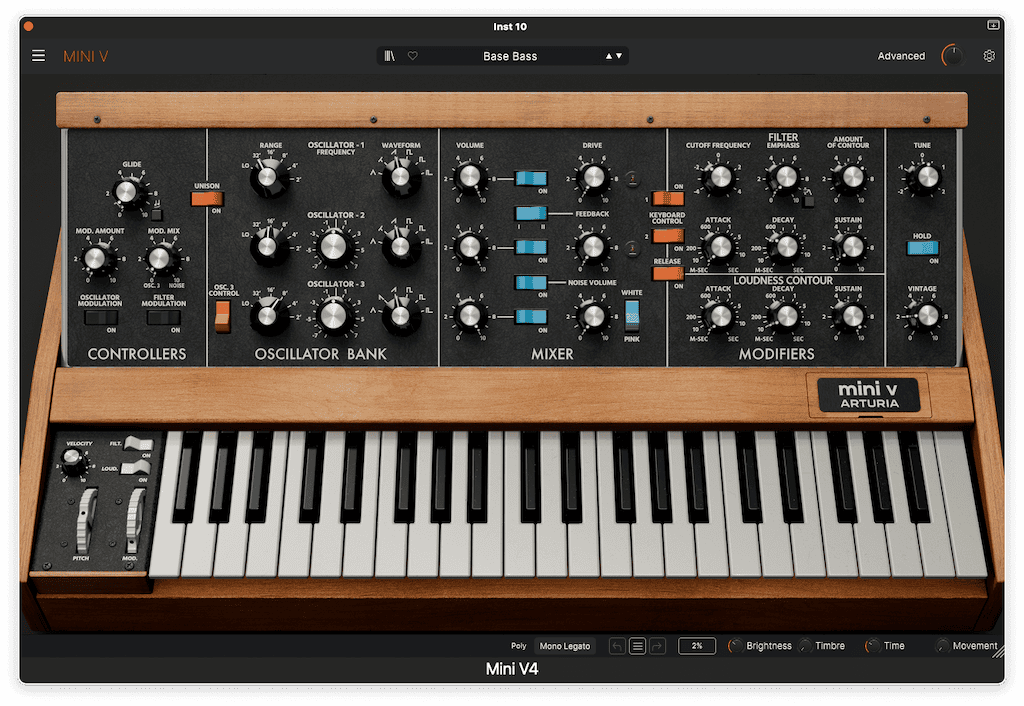Open the Mono Legato voice mode dropdown
The height and width of the screenshot is (706, 1024).
(565, 646)
